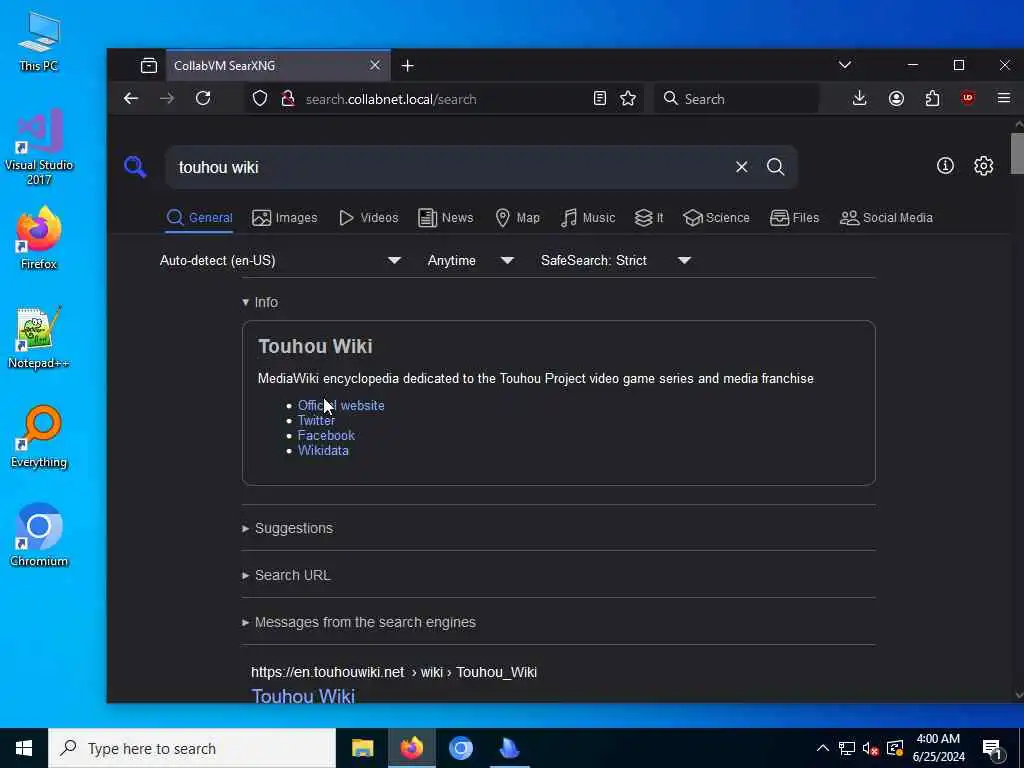This screenshot has width=1024, height=768.
Task: Open File Explorer from taskbar
Action: (362, 748)
